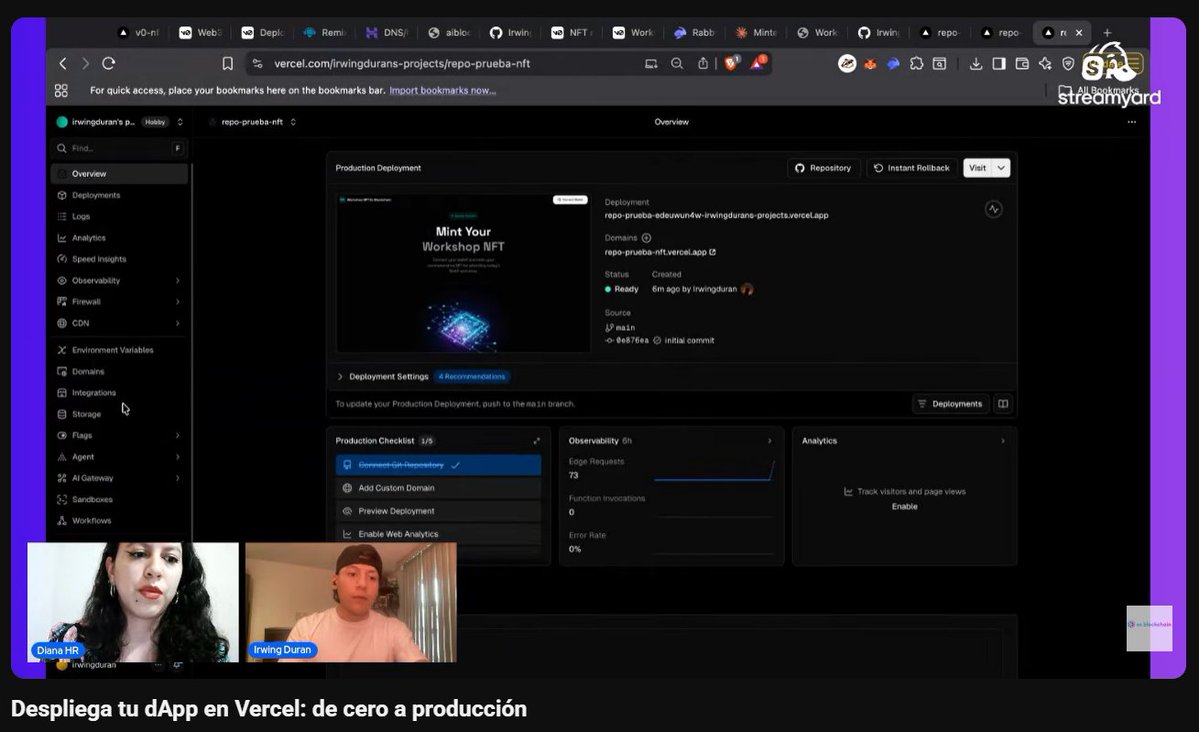Click the Instant Rollback button
Screen dimensions: 1199x732
pos(911,168)
